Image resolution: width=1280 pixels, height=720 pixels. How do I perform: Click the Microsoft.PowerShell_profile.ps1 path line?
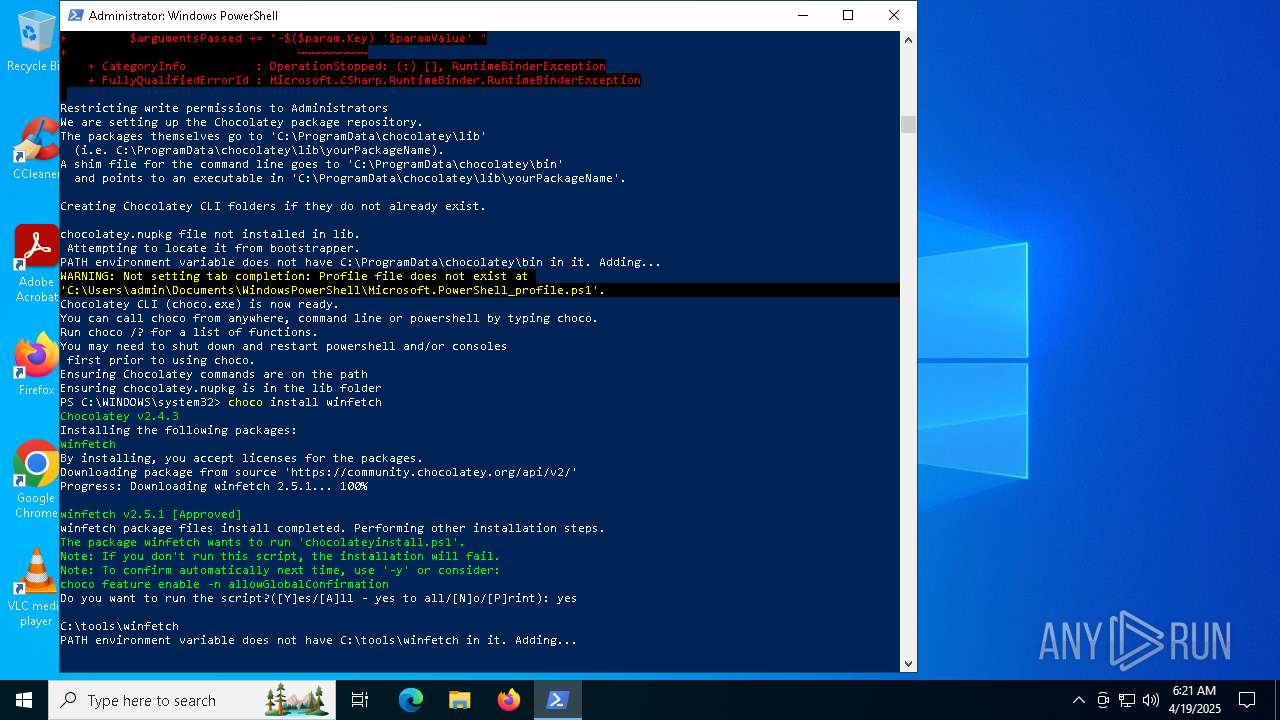tap(332, 290)
